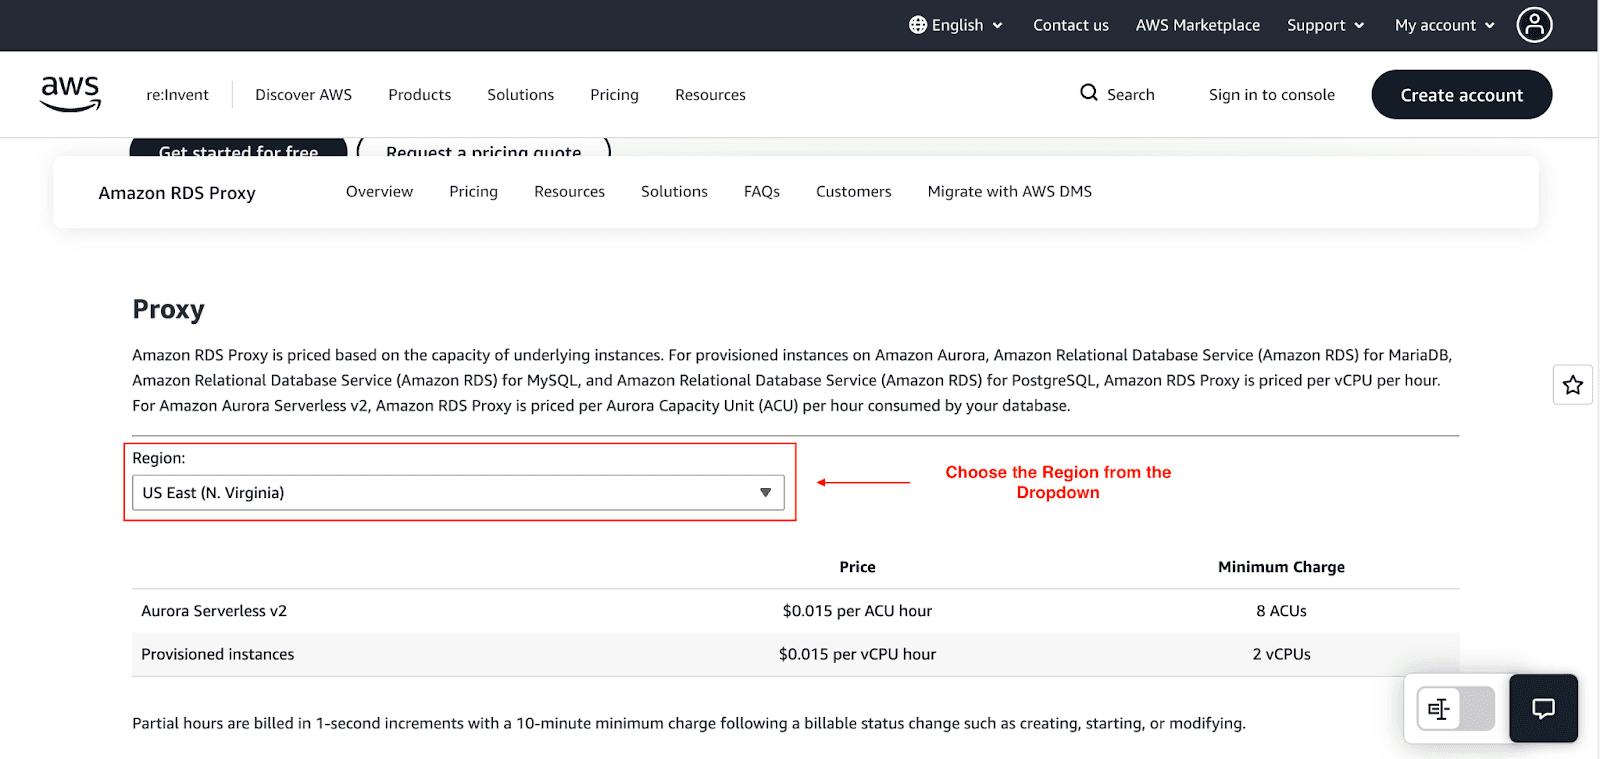Open AWS Marketplace link

pyautogui.click(x=1197, y=25)
